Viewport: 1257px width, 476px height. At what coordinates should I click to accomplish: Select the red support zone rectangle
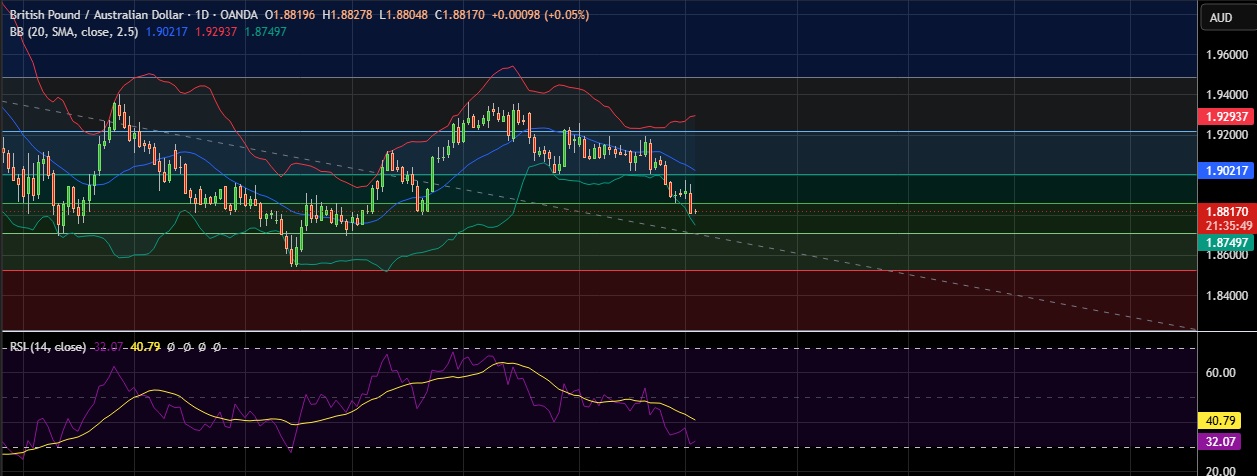[x=597, y=299]
